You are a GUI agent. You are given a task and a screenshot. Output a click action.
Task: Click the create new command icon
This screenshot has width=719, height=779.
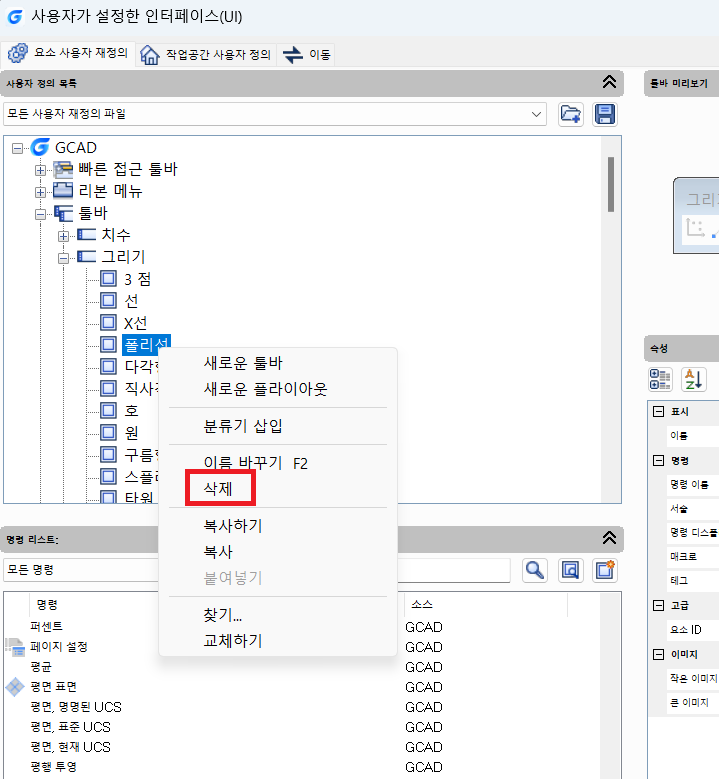[604, 570]
